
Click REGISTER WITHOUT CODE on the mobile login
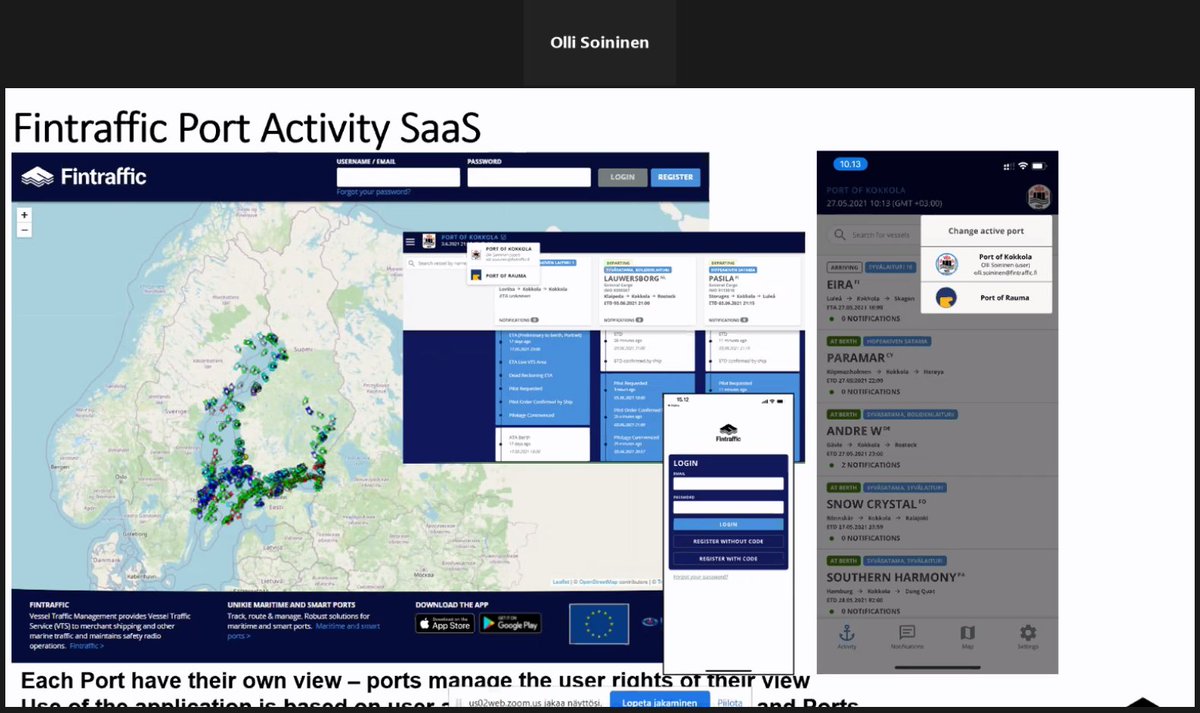point(727,541)
